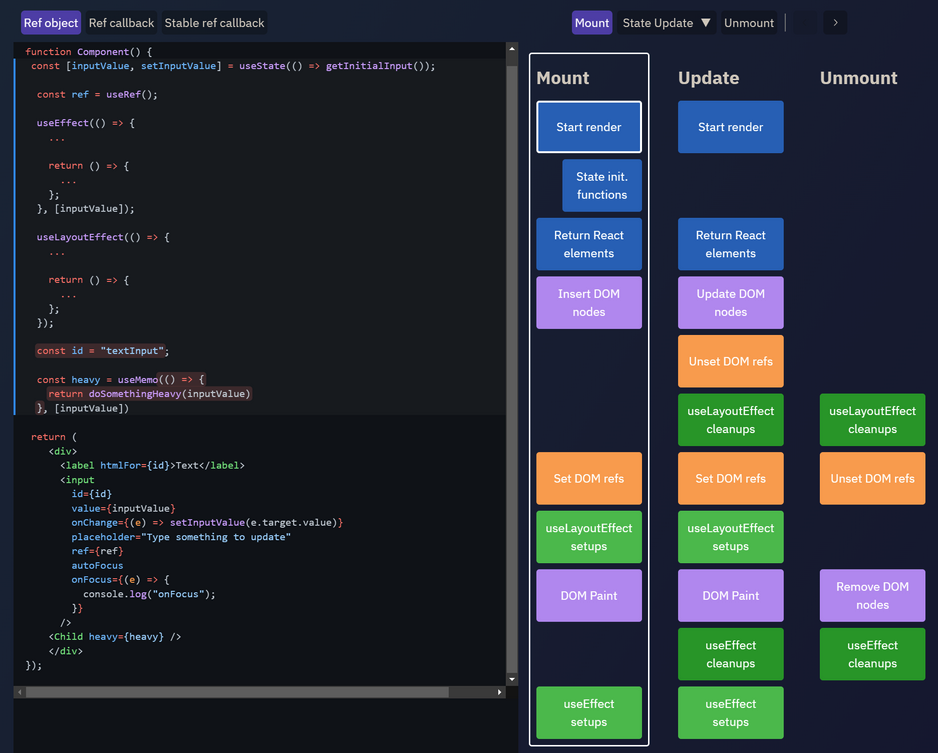Select the Unmount phase button

[748, 23]
